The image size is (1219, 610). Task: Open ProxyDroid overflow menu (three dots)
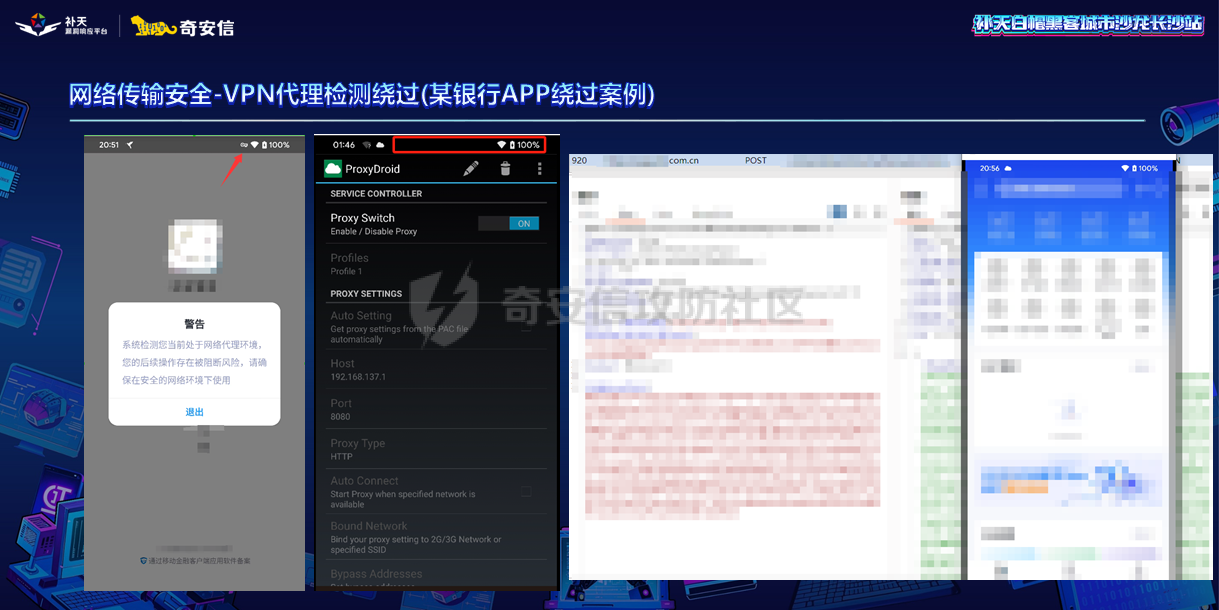(539, 169)
